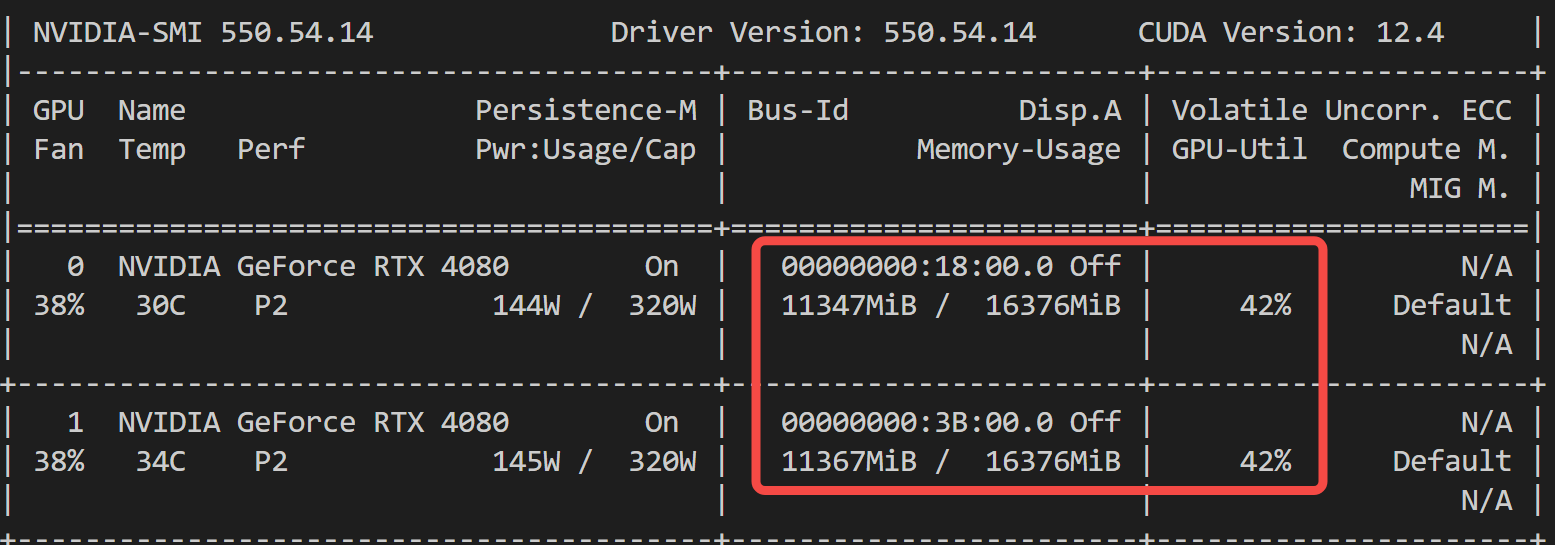Click 16376MiB total memory in the GPU 1 row

click(x=1053, y=461)
